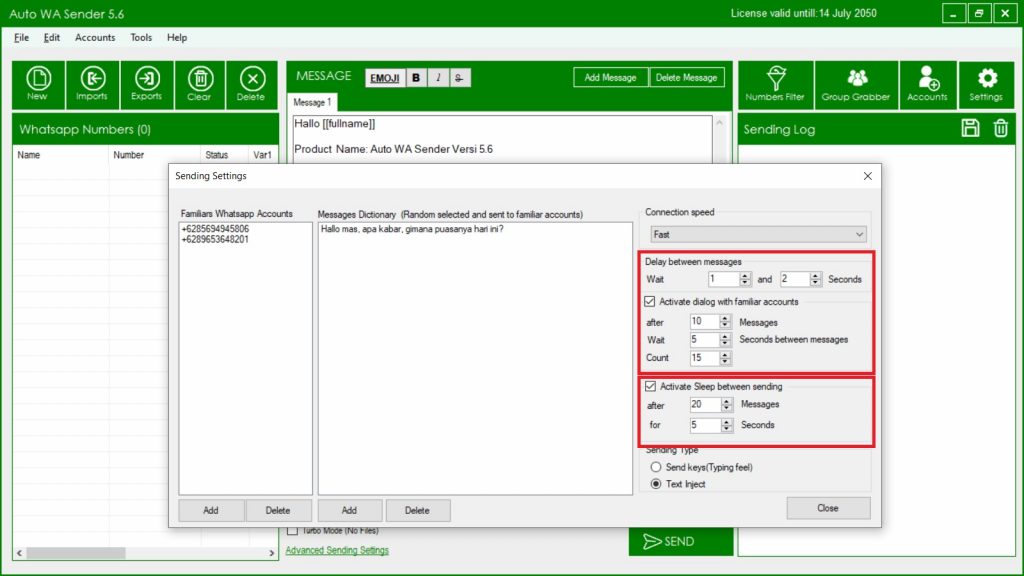Increase the Count value using up arrow
The width and height of the screenshot is (1024, 576).
pyautogui.click(x=725, y=354)
